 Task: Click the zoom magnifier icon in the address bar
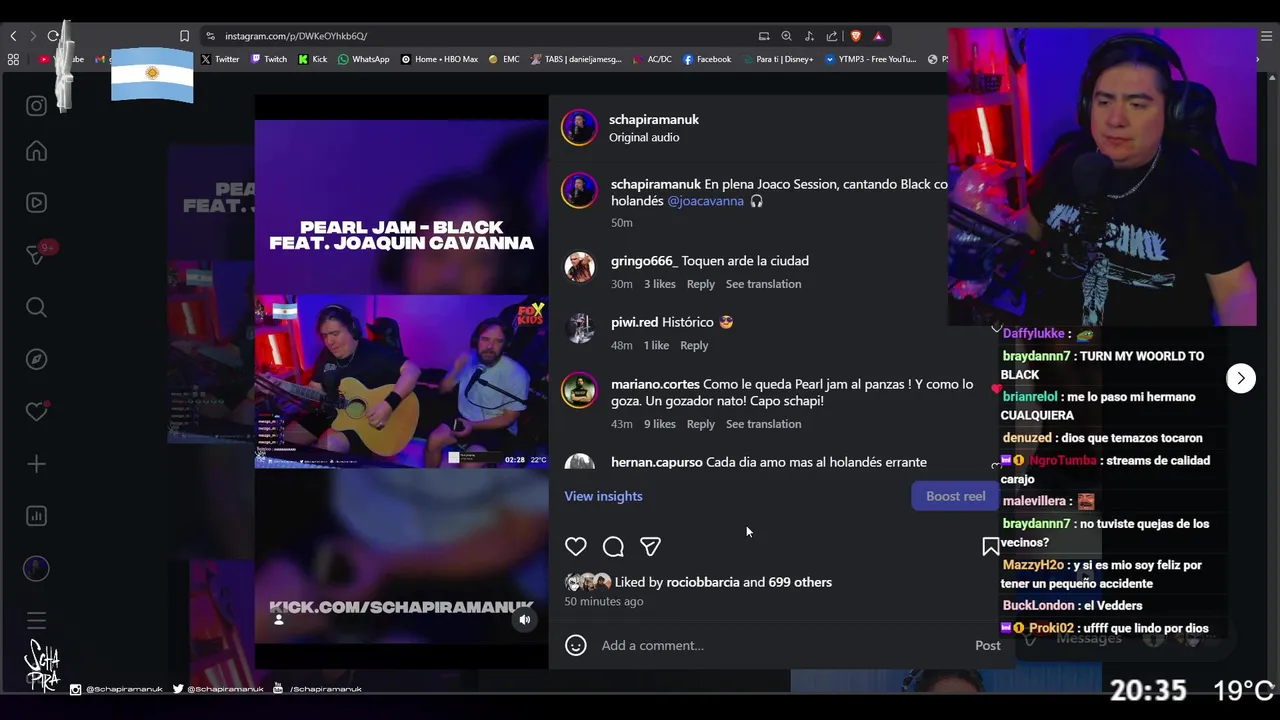click(x=786, y=36)
